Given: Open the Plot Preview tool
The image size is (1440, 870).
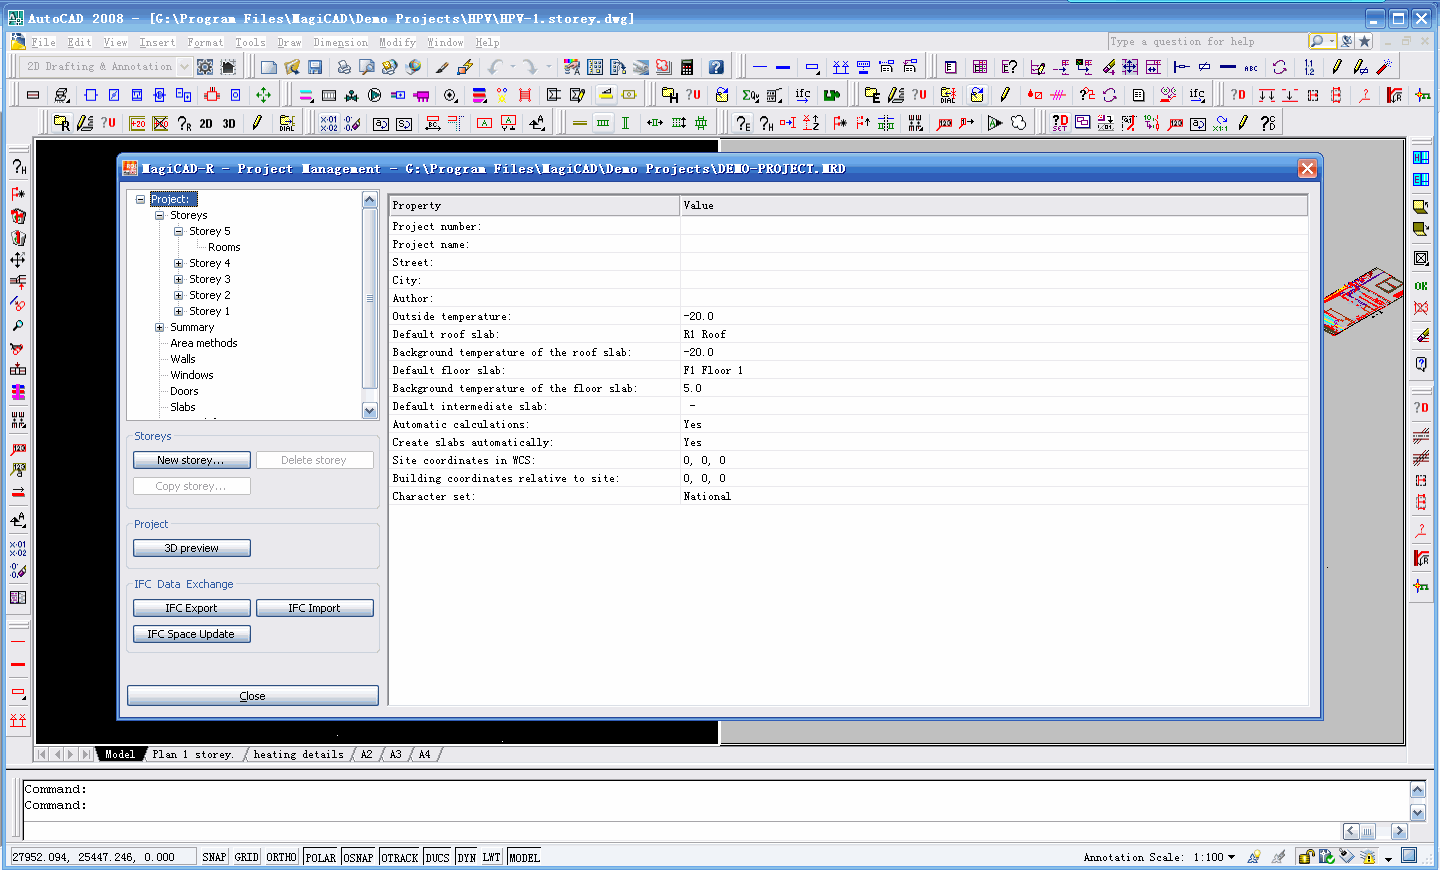Looking at the screenshot, I should 367,67.
